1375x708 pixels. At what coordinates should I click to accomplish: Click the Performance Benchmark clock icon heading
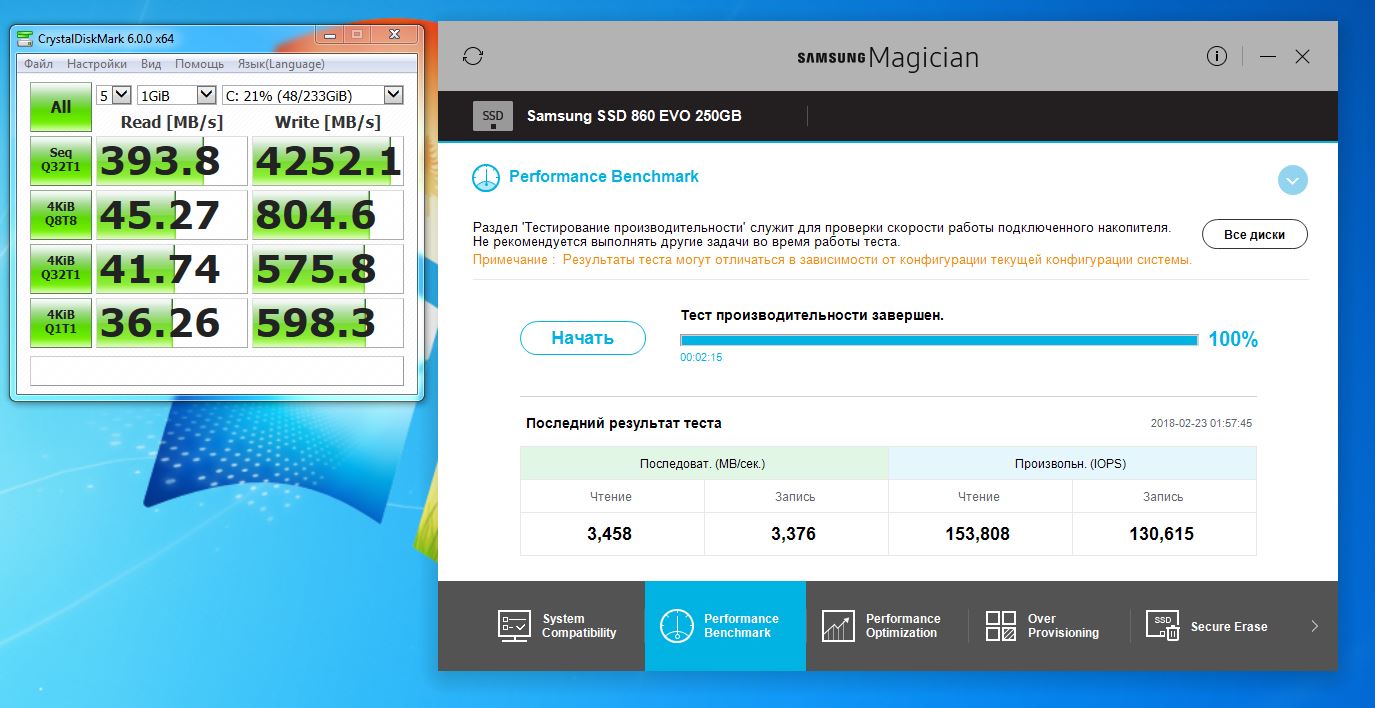(x=486, y=177)
